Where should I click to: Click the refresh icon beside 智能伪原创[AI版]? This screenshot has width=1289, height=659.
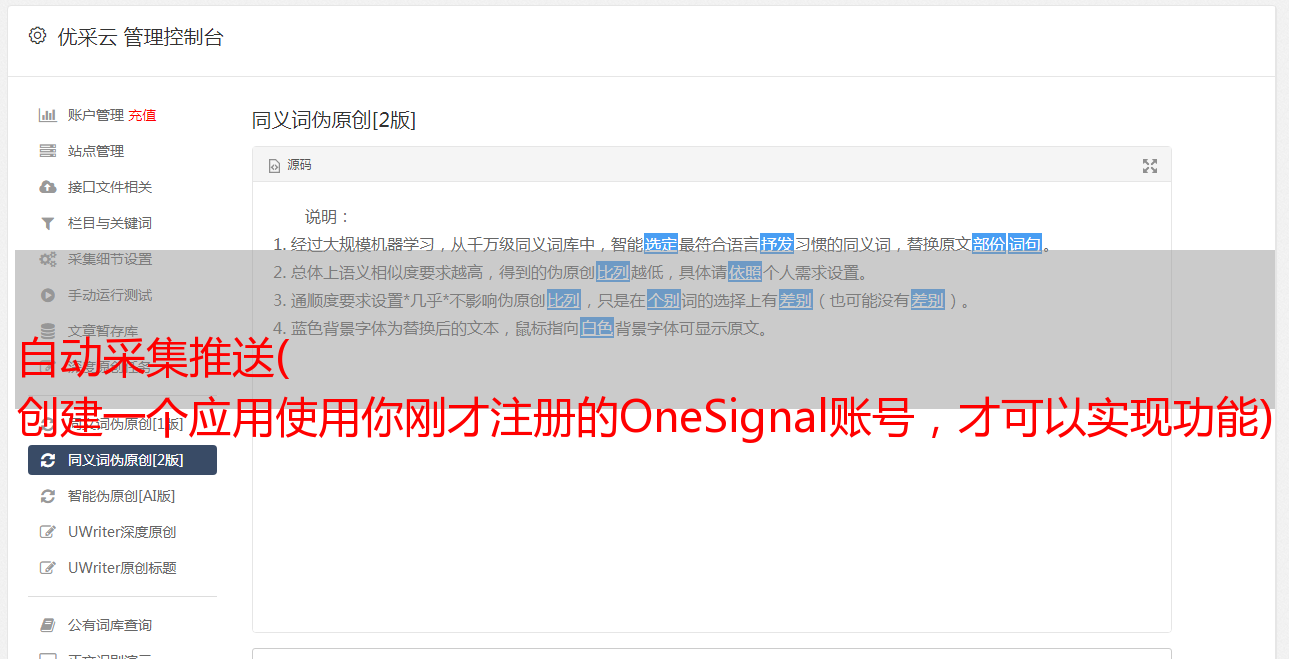(x=47, y=496)
